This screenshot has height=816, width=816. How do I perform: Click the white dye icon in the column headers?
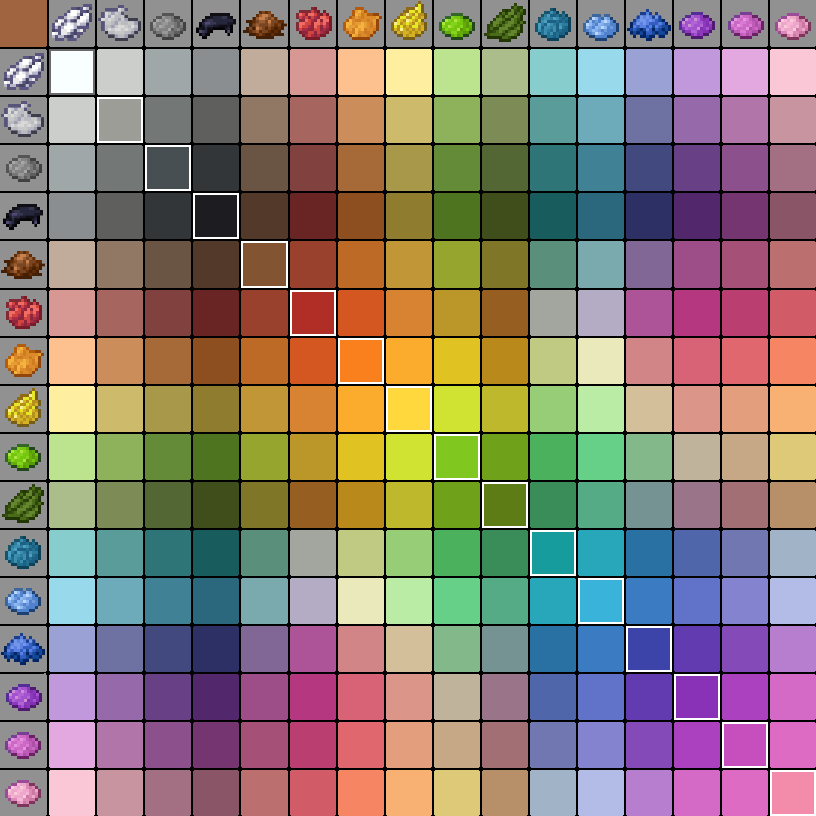[72, 23]
